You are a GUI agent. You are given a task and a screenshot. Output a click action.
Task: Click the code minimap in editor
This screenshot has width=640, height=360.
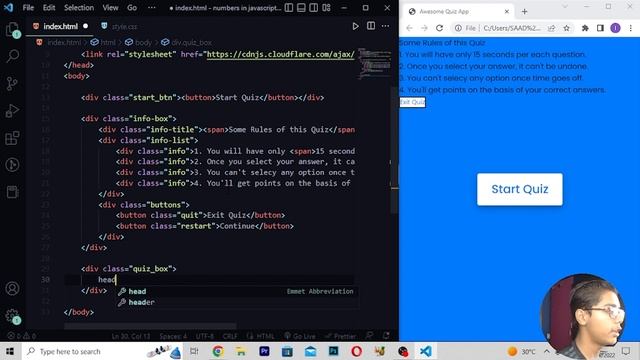click(375, 63)
